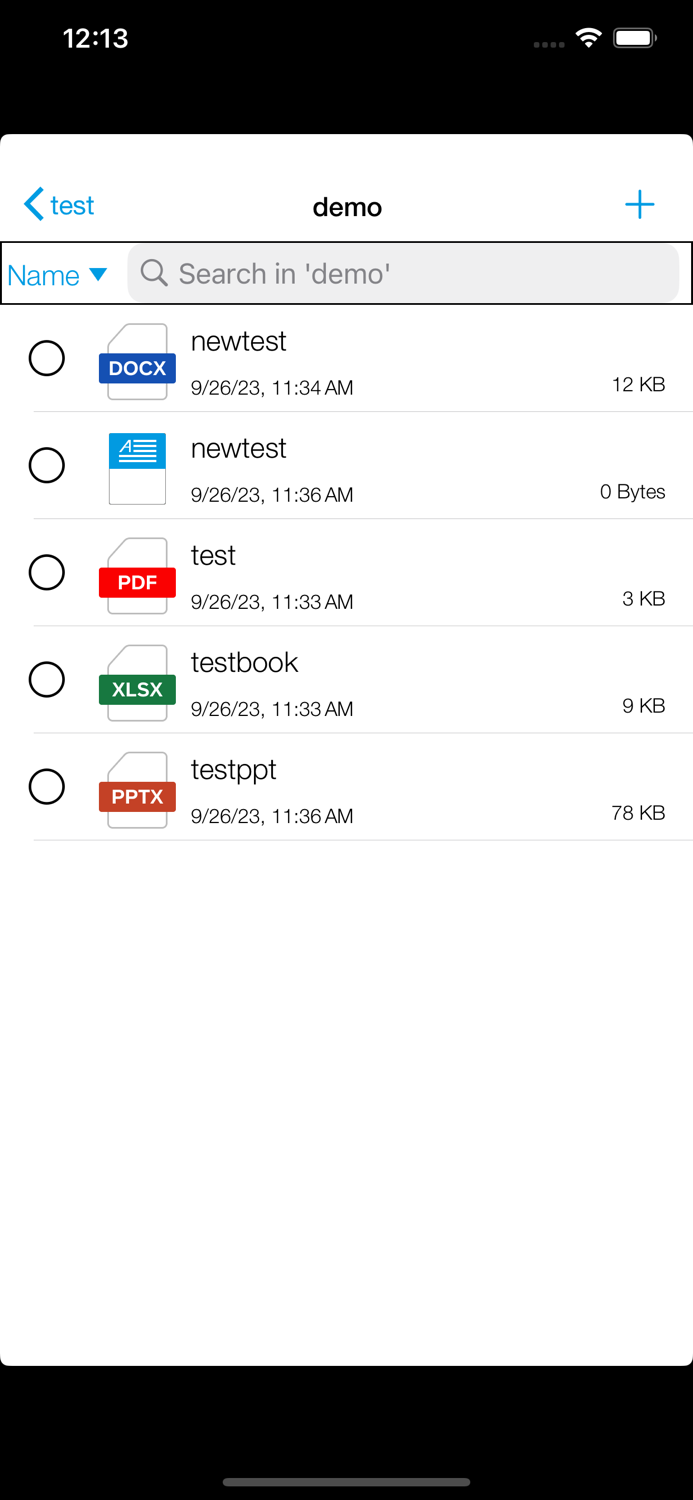Tap the plus icon to add new file

coord(640,204)
